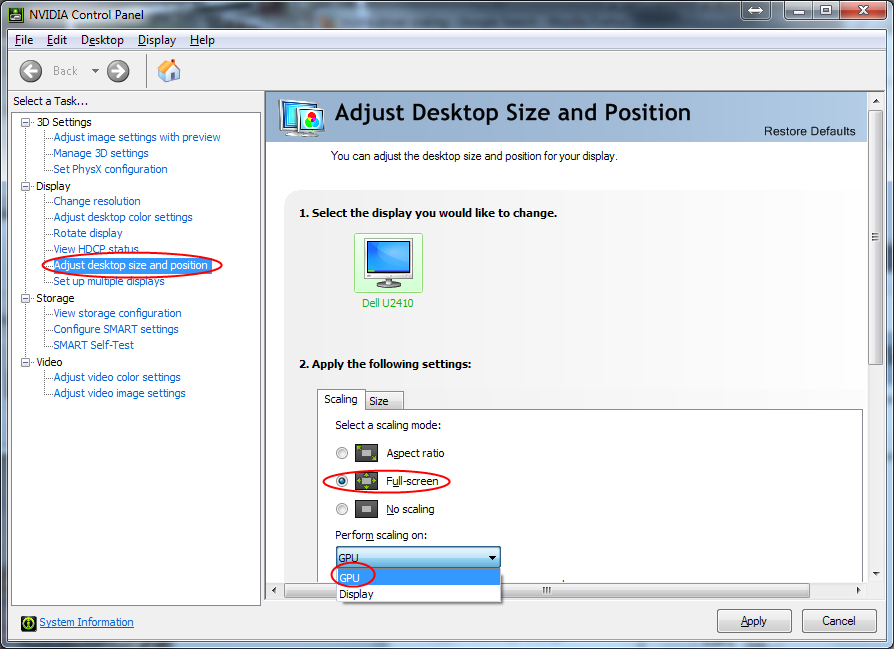Click the horizontal scrollbar right arrow
The height and width of the screenshot is (649, 894).
(x=859, y=590)
